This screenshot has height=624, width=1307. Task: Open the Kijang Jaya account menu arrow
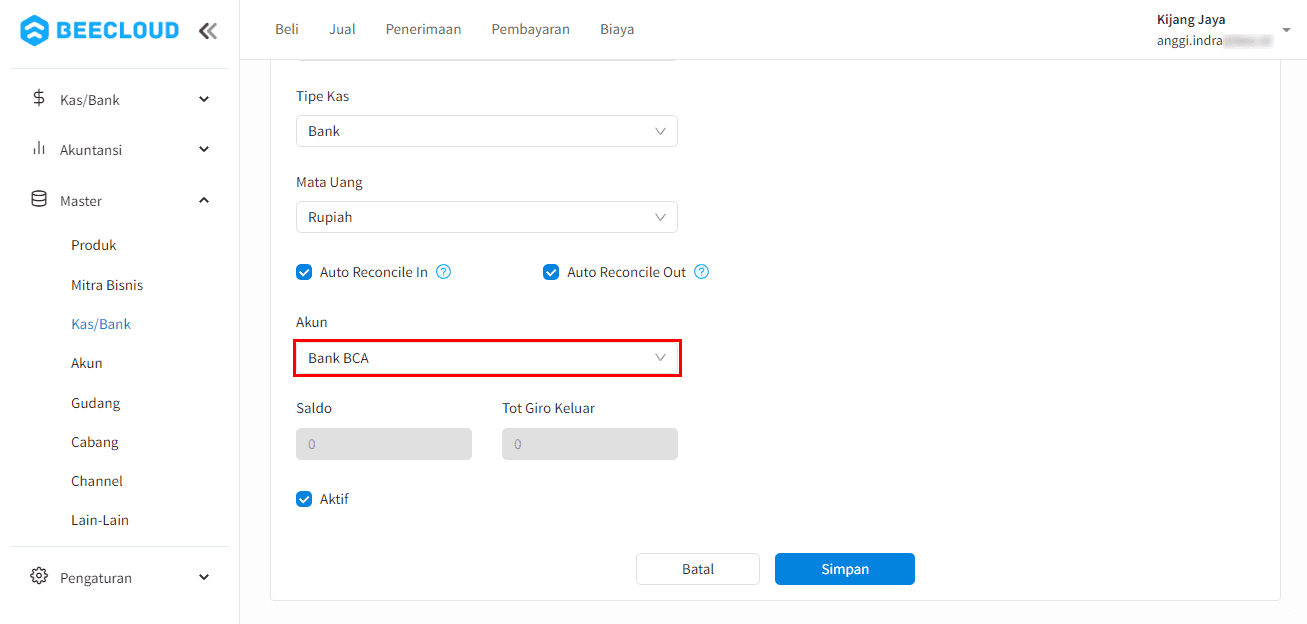[1286, 30]
